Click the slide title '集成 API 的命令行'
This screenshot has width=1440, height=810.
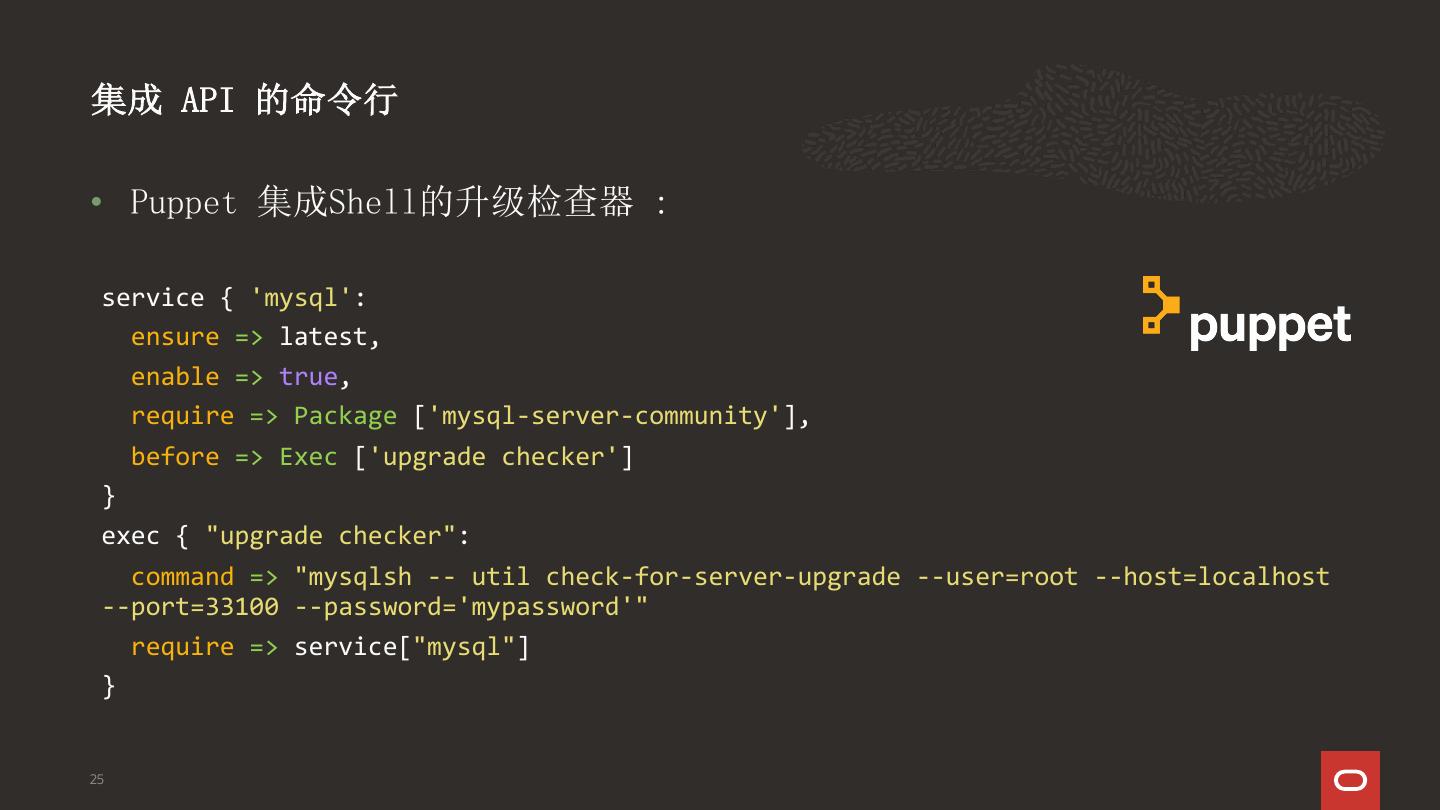(244, 100)
